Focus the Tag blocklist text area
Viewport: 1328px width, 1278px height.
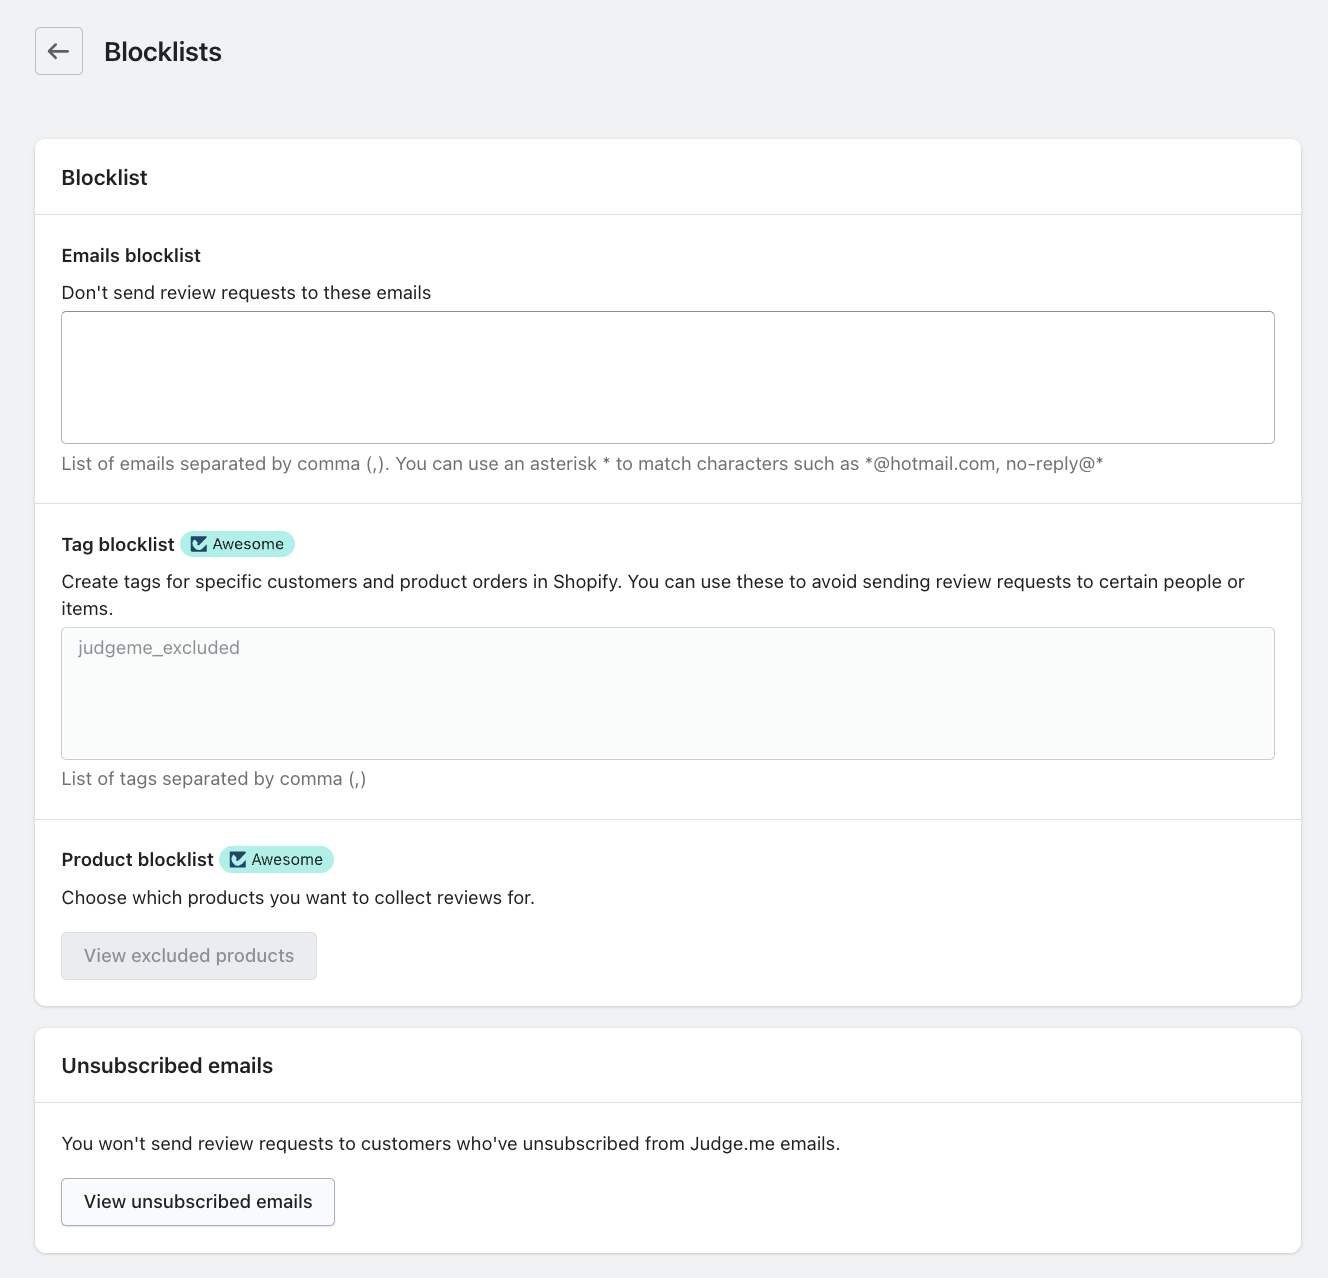[667, 693]
